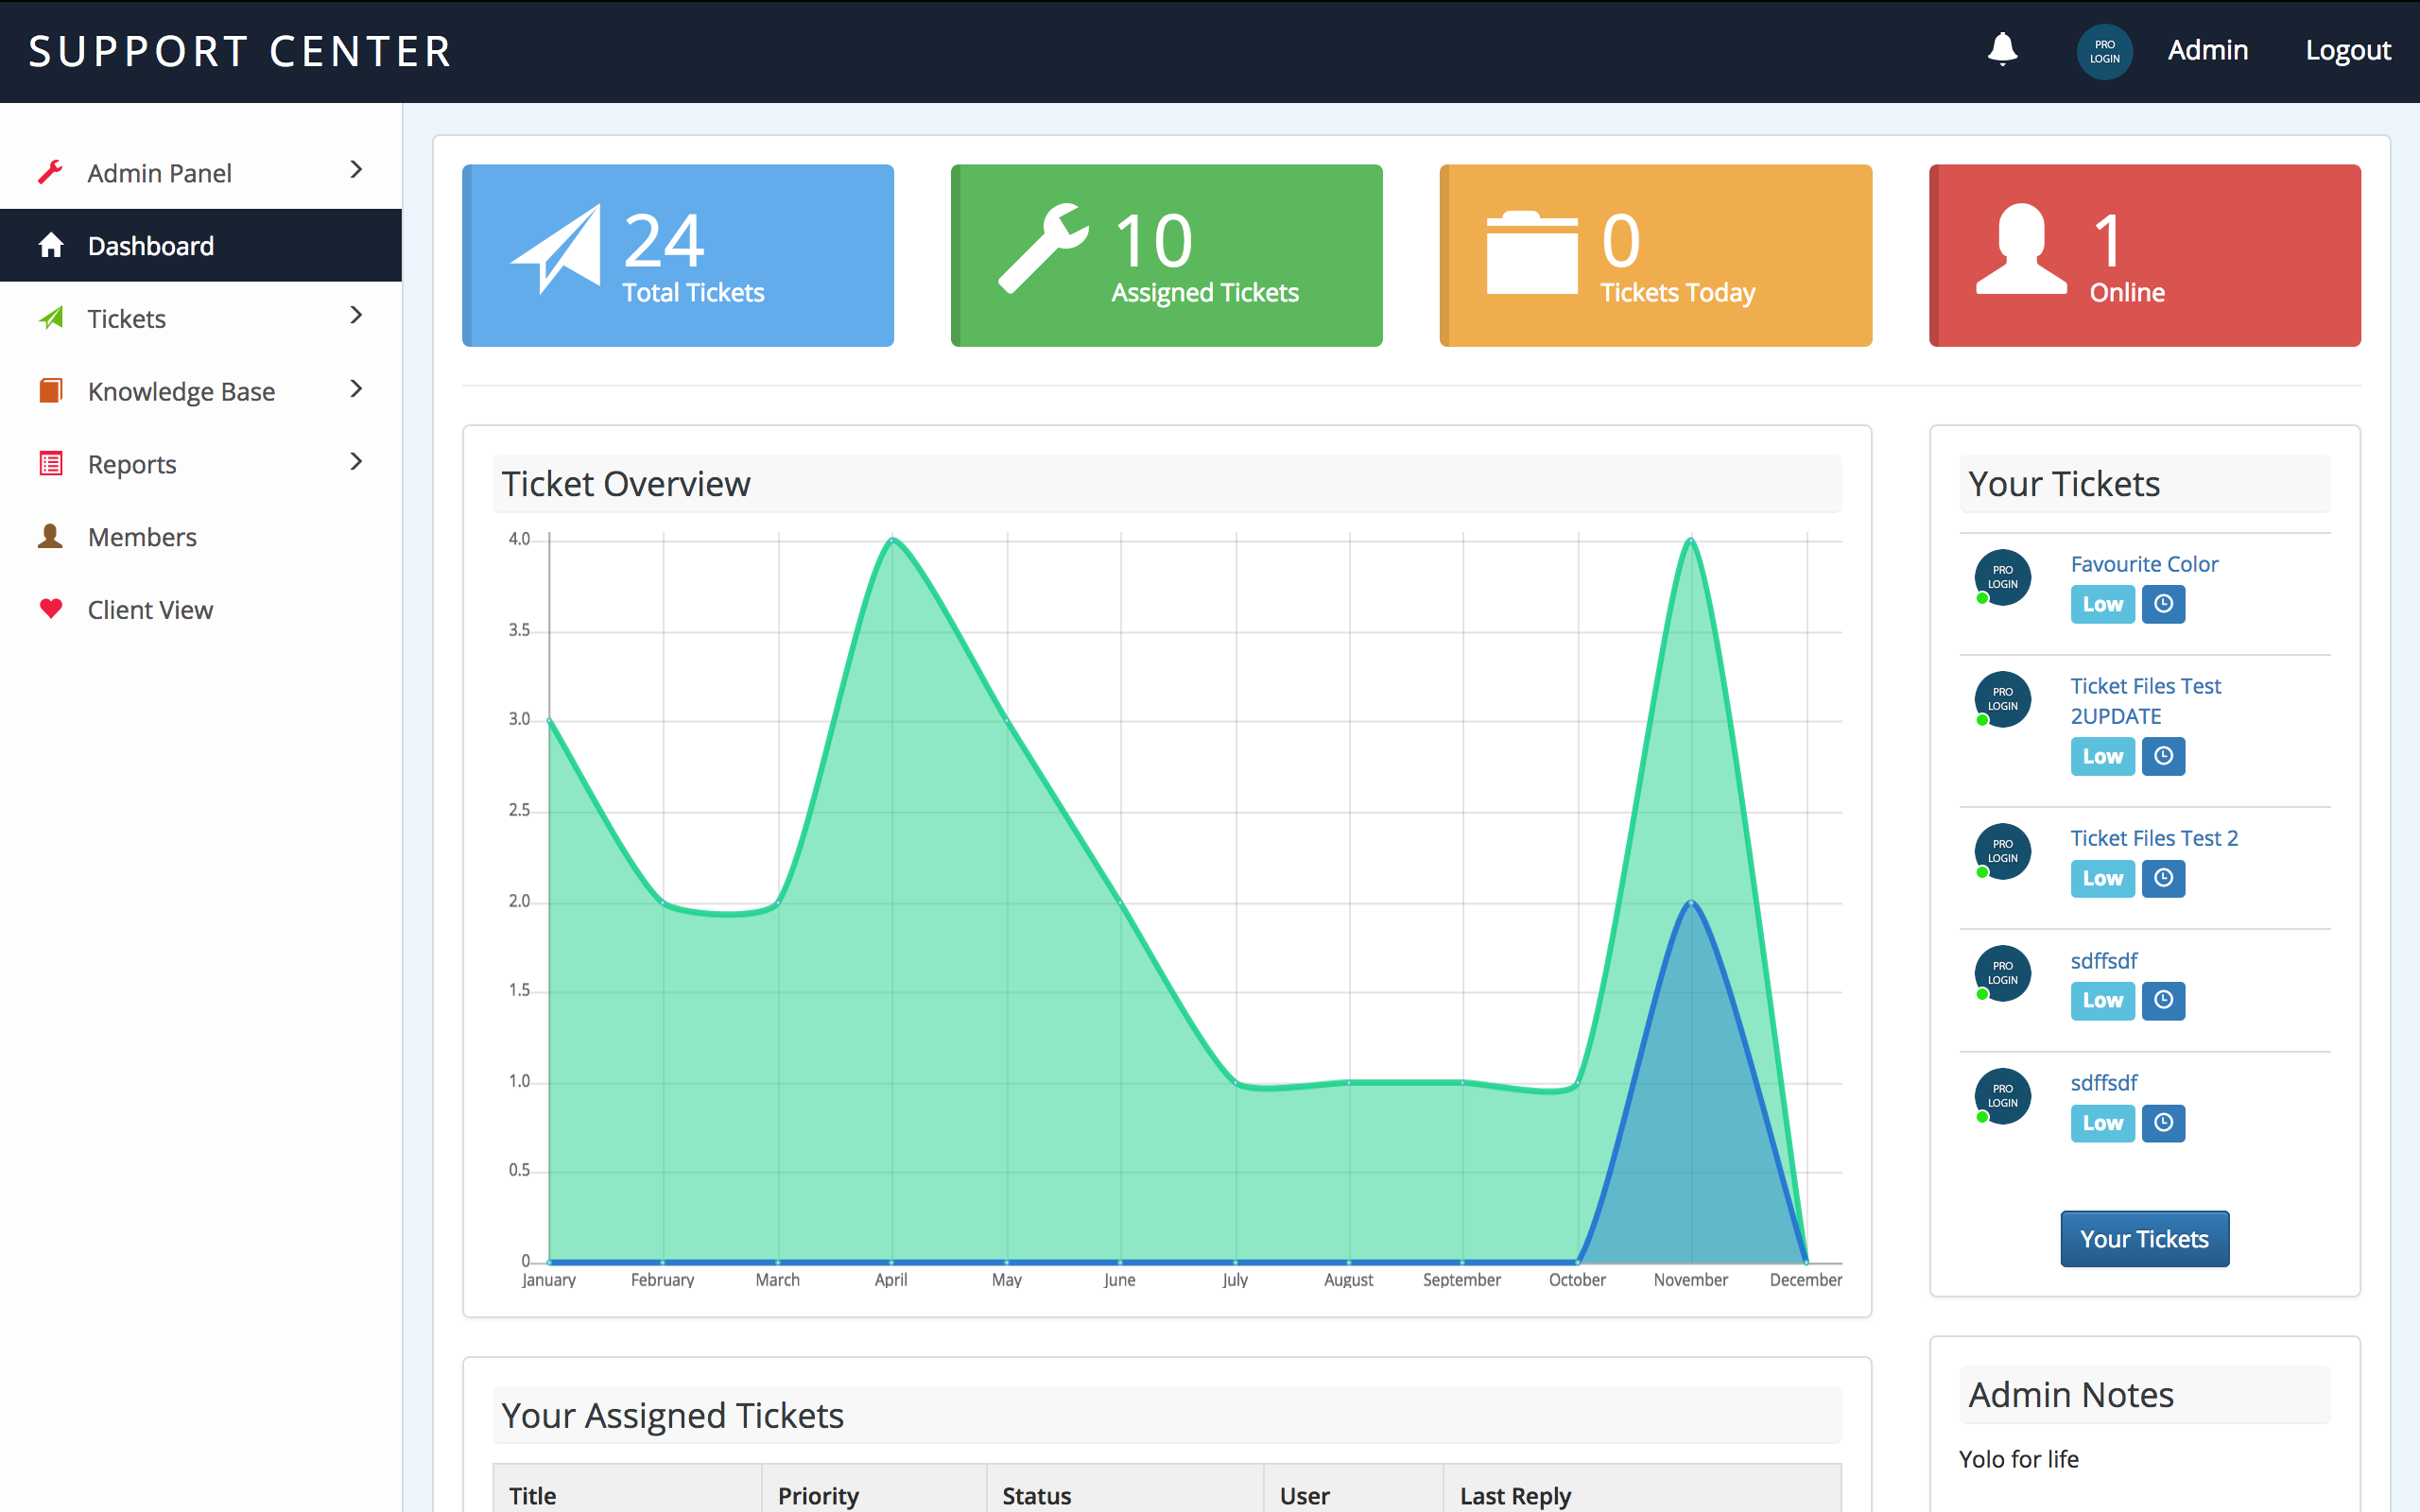Expand the Tickets sidebar menu arrow
This screenshot has height=1512, width=2420.
[x=356, y=316]
